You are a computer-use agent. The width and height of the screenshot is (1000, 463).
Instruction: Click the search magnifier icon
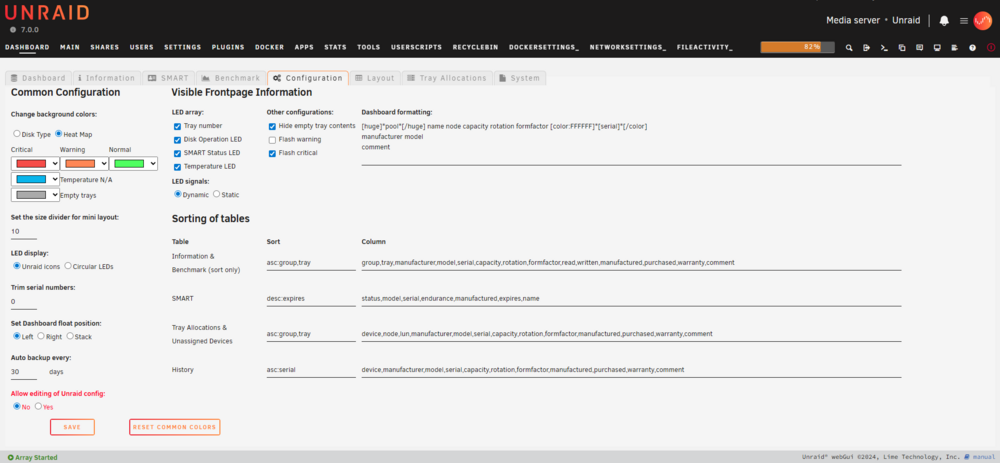[849, 47]
